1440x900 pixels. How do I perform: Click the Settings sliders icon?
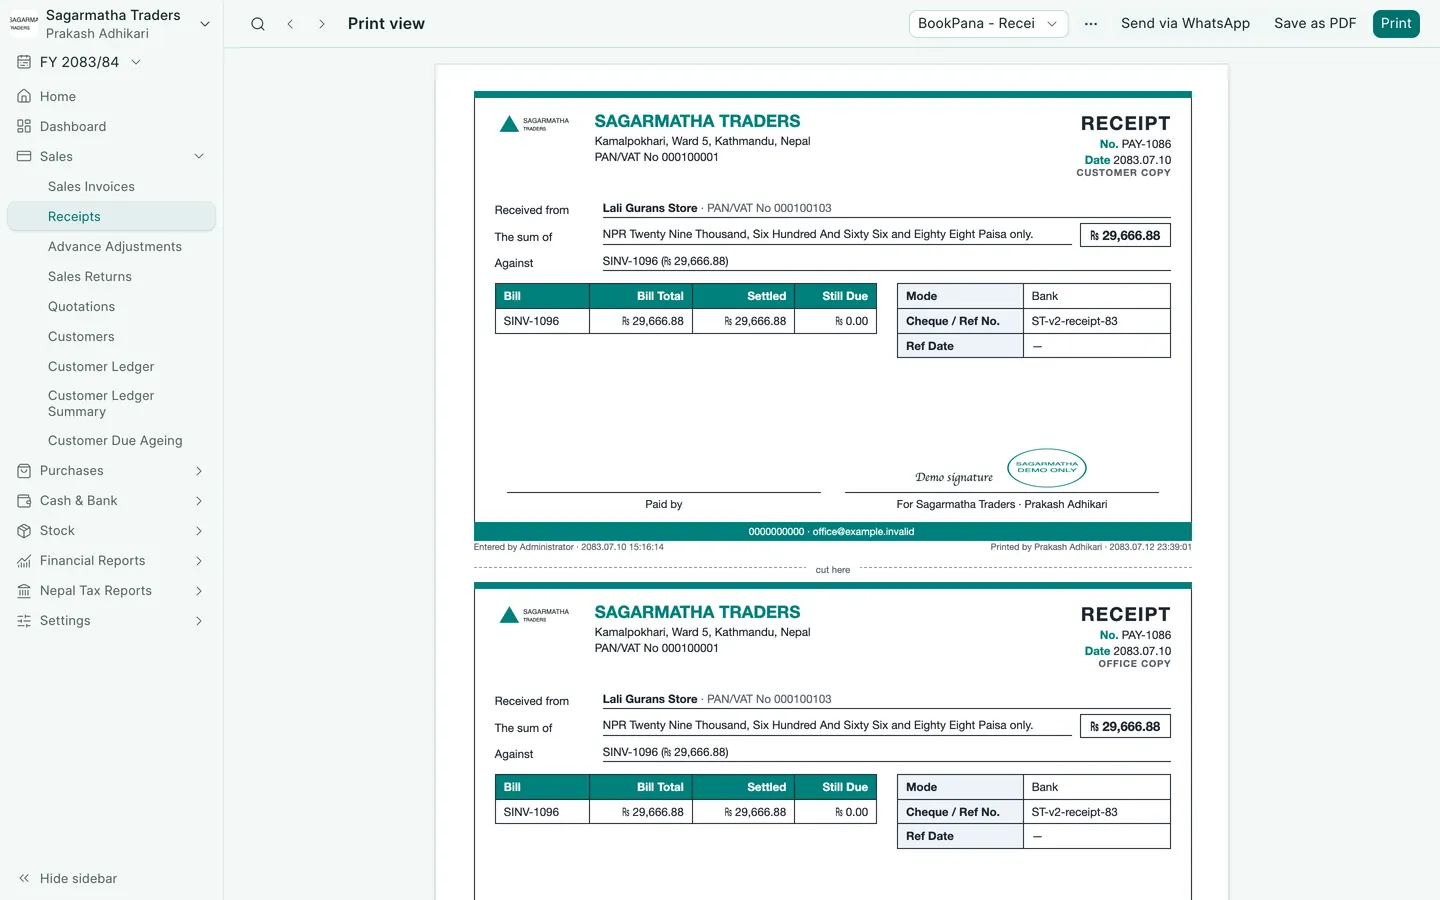pyautogui.click(x=24, y=621)
